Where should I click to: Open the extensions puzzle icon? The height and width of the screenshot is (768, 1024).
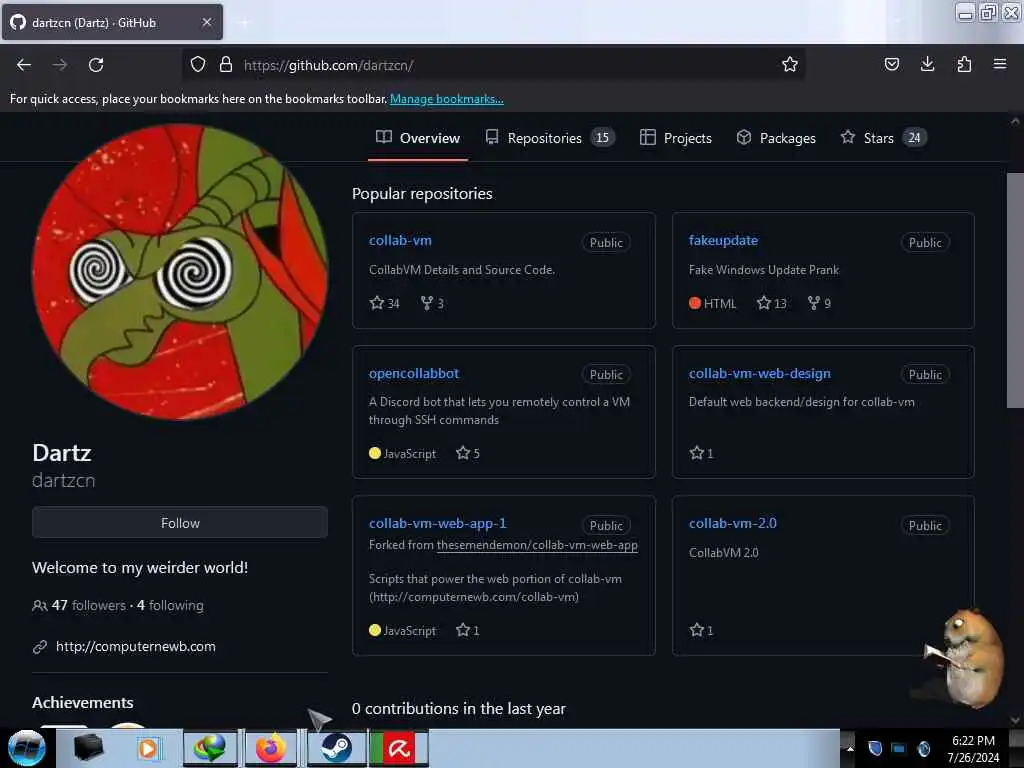pos(964,64)
